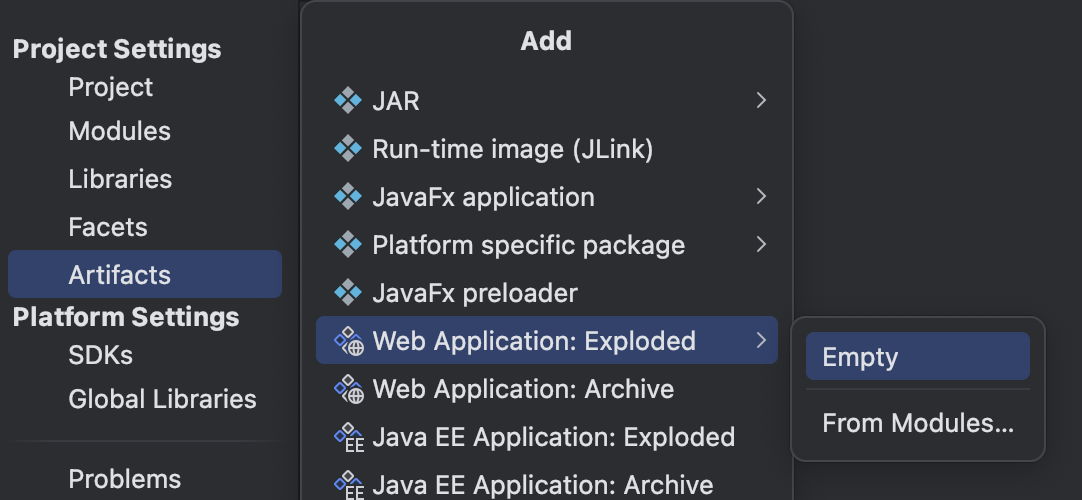Select JavaFx application menu entry

547,197
